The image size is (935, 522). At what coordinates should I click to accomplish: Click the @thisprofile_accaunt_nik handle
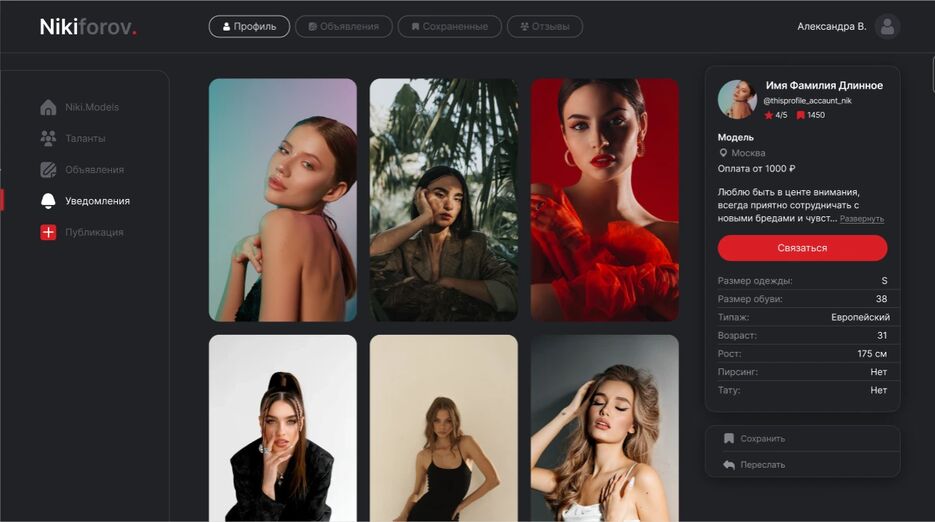coord(807,101)
